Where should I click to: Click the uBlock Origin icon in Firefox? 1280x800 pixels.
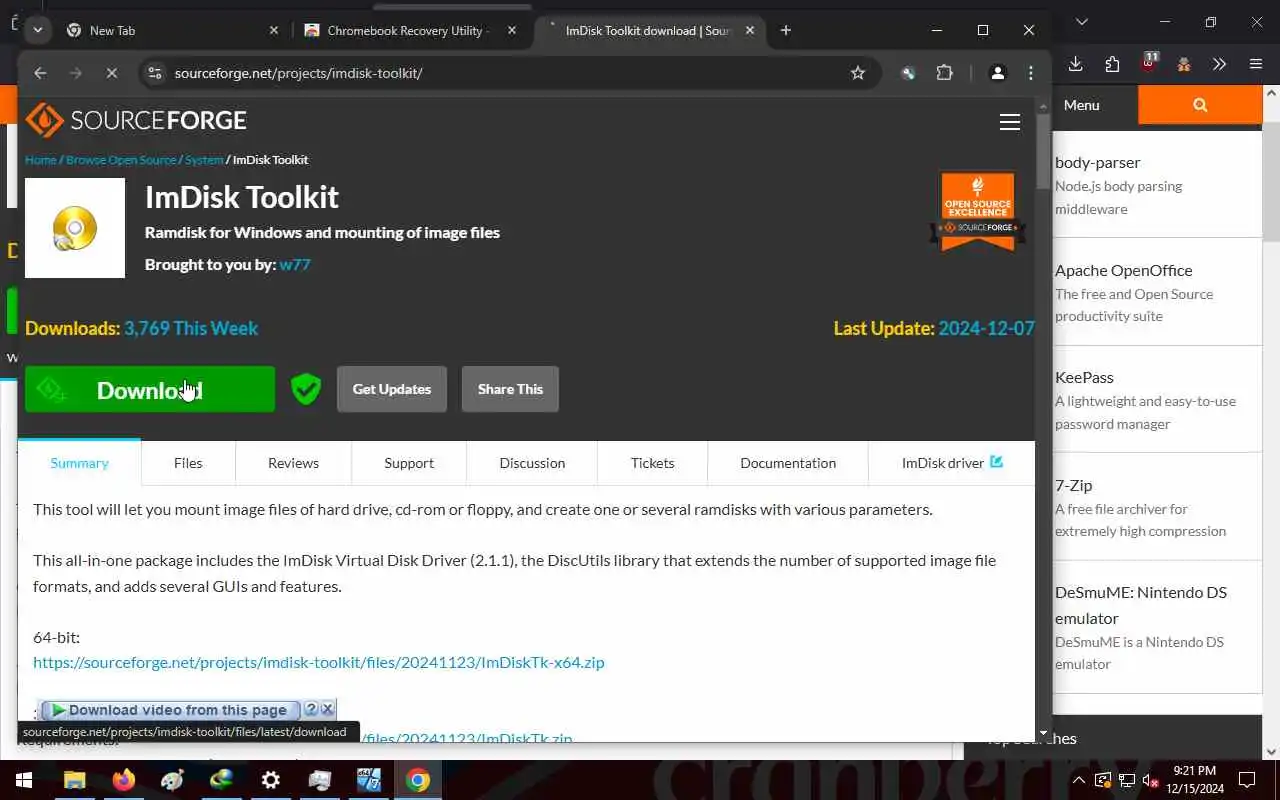point(1149,63)
